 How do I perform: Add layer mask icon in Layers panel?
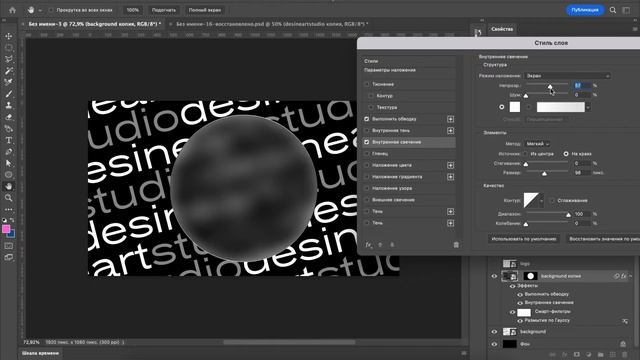(576, 355)
